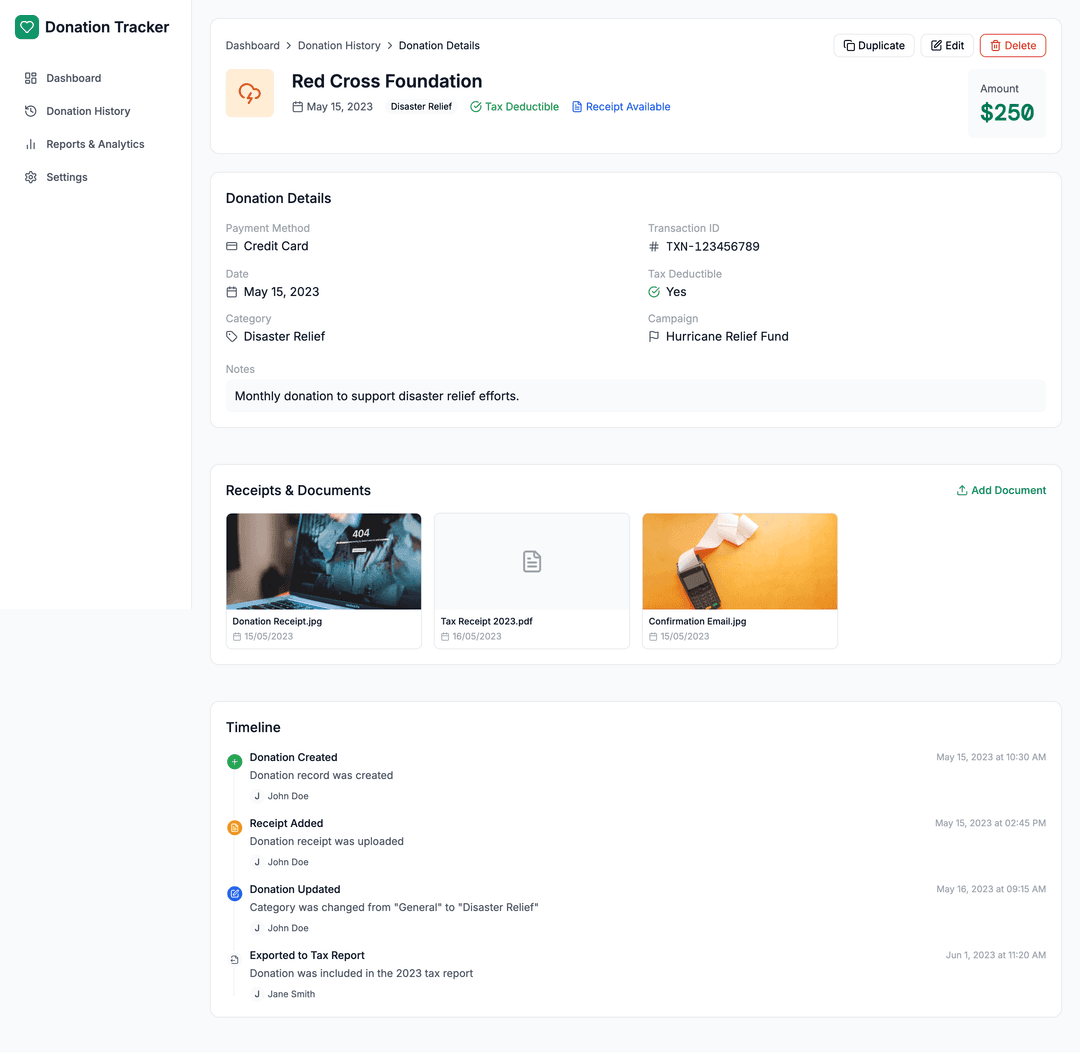The image size is (1080, 1054).
Task: Open the Dashboard sidebar icon
Action: pos(30,78)
